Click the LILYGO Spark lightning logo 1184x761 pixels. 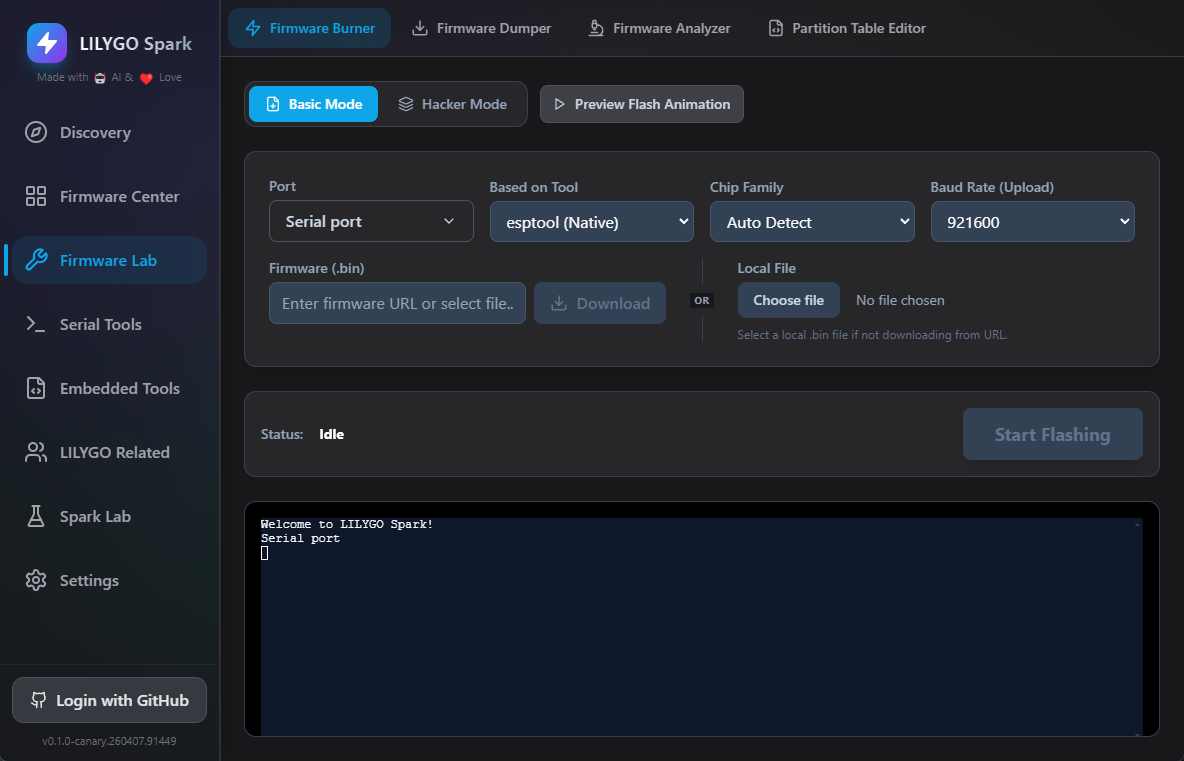coord(47,43)
